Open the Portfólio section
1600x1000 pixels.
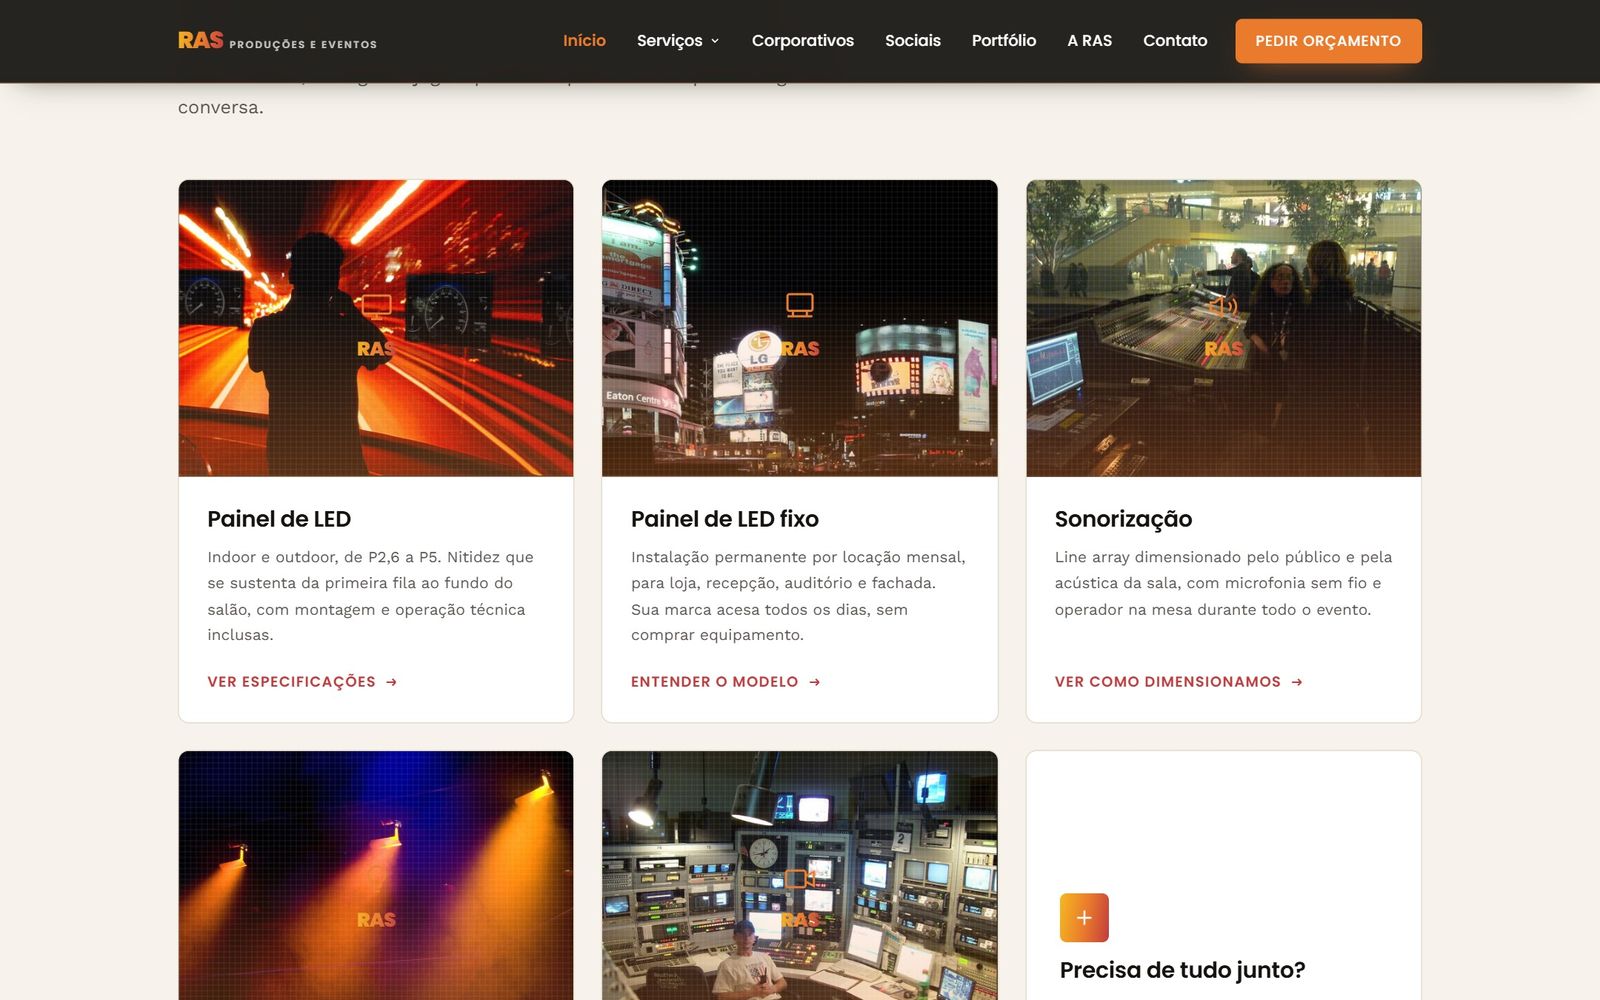tap(1004, 41)
